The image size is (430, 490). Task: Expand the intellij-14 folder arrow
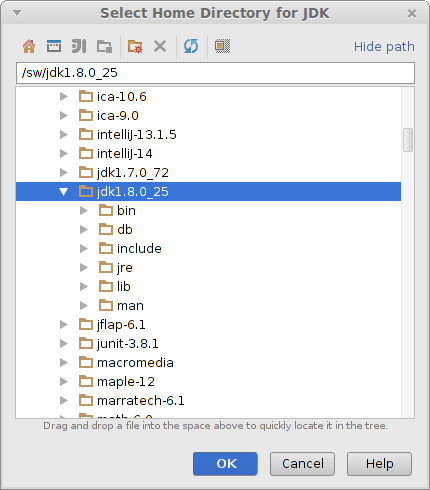point(63,154)
